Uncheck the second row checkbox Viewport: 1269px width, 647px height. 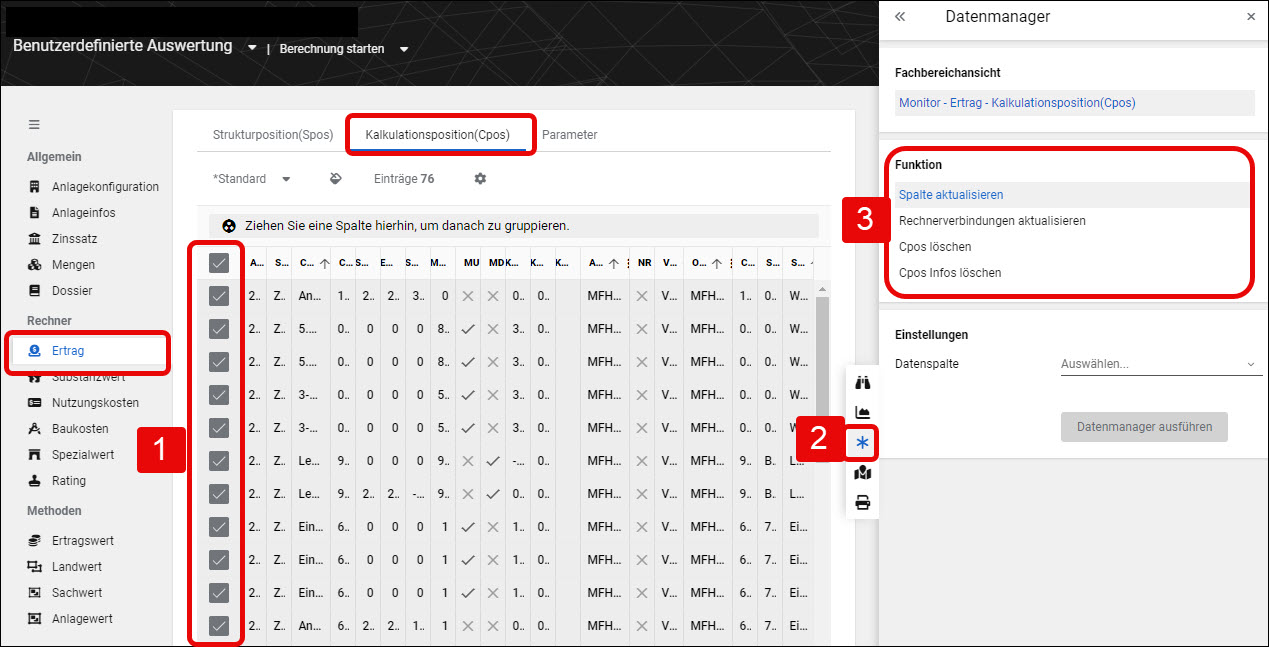pyautogui.click(x=219, y=329)
